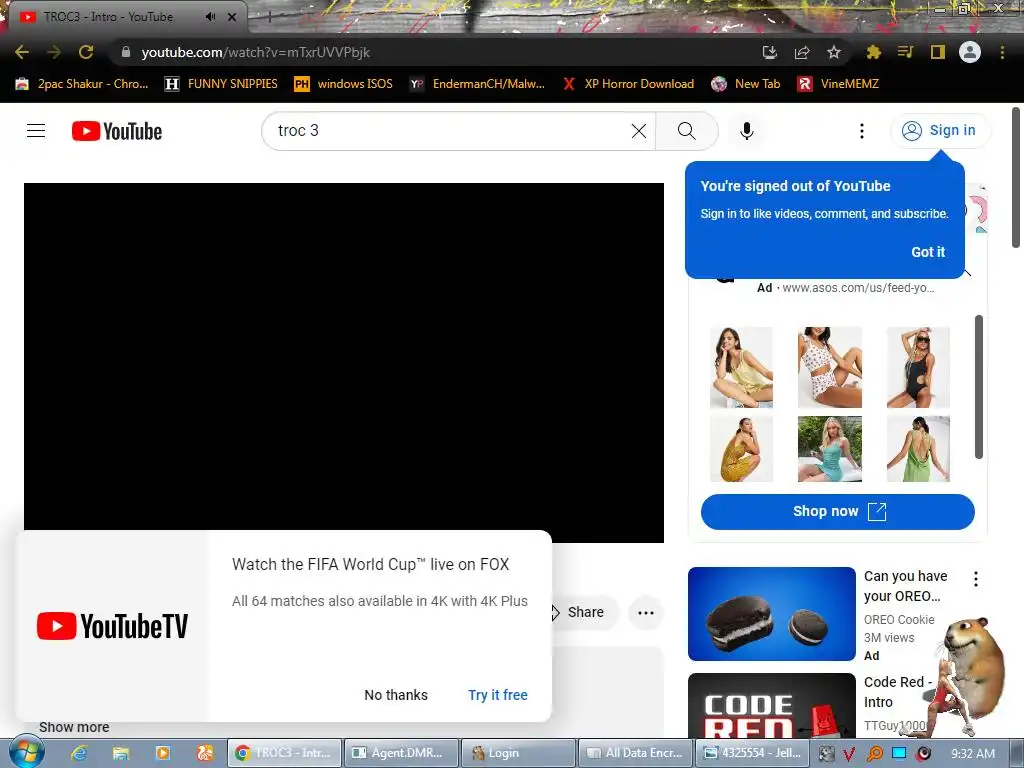Viewport: 1024px width, 768px height.
Task: Bookmark this page with the star icon
Action: click(x=834, y=52)
